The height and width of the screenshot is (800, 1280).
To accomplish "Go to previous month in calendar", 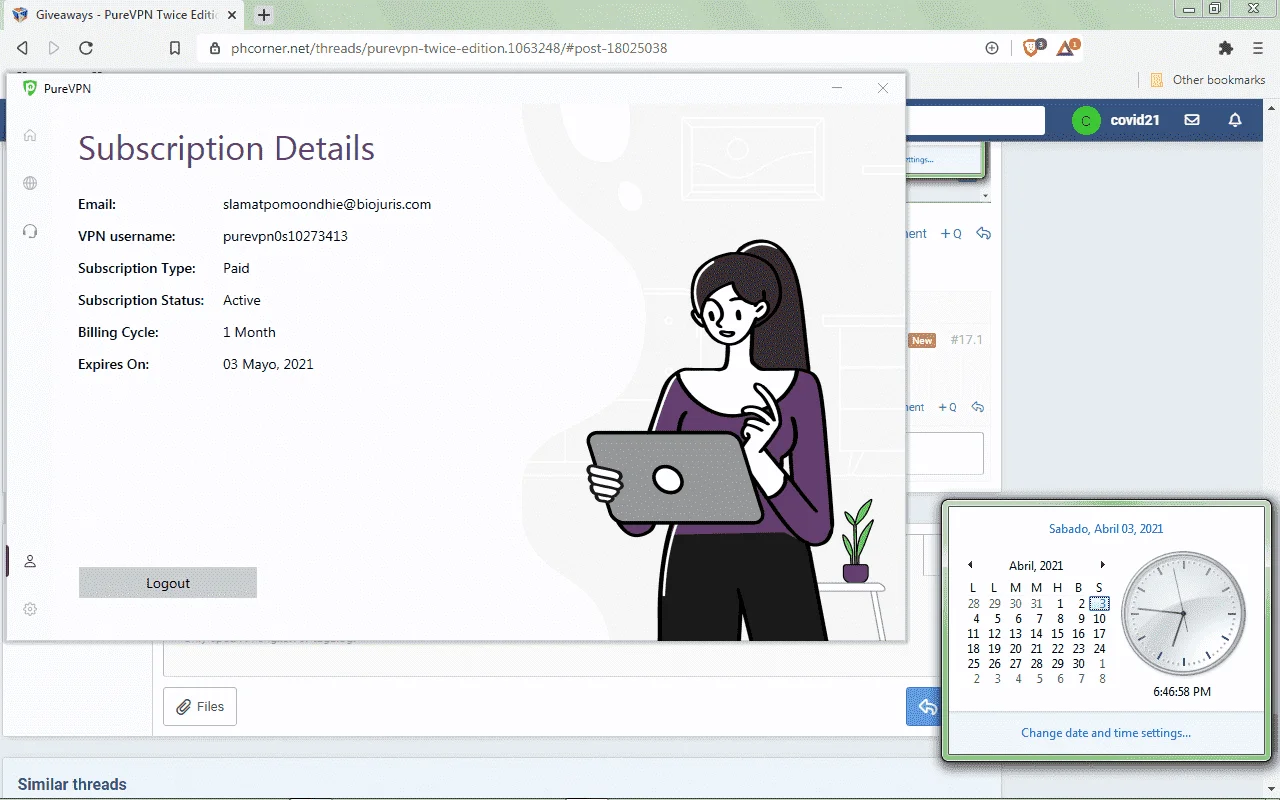I will pos(970,565).
